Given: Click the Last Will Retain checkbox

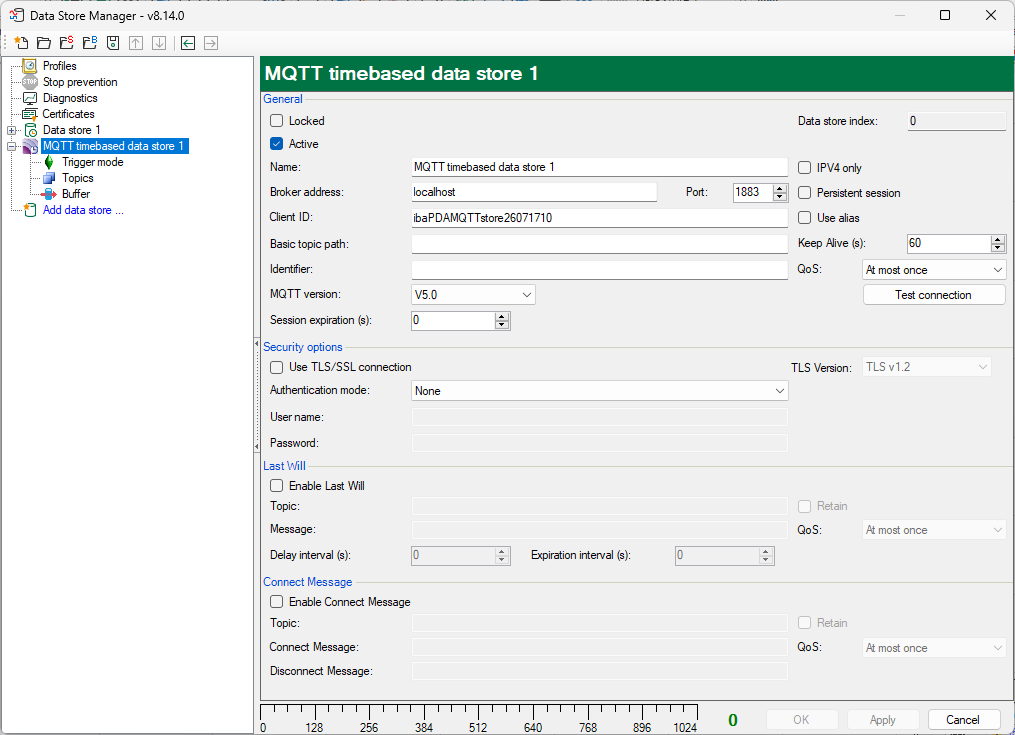Looking at the screenshot, I should click(805, 506).
